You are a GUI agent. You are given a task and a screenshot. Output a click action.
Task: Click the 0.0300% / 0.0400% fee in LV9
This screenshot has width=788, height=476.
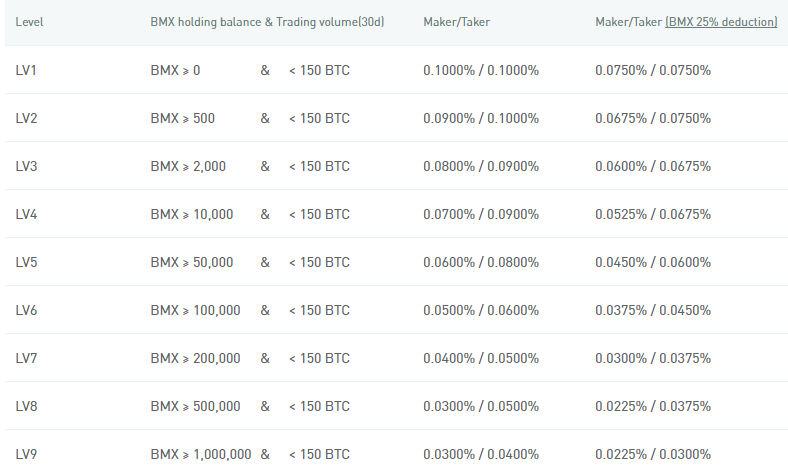pos(481,454)
